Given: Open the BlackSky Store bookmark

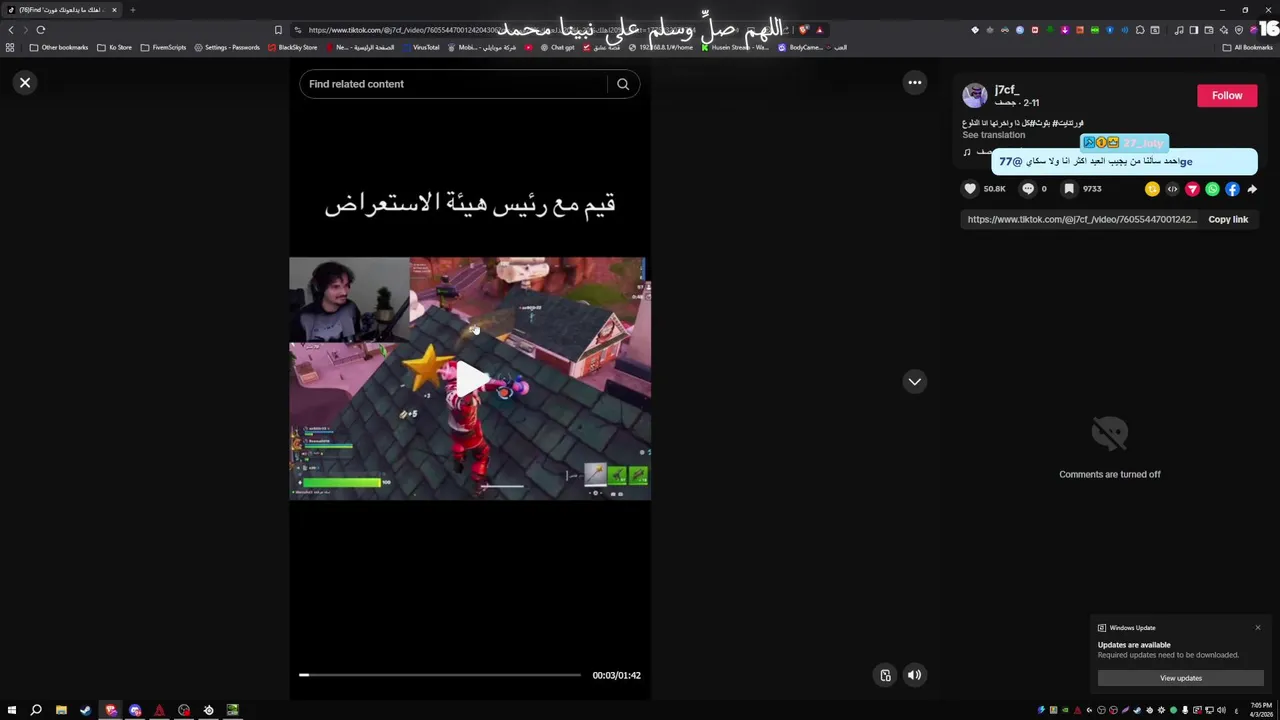Looking at the screenshot, I should [x=292, y=47].
